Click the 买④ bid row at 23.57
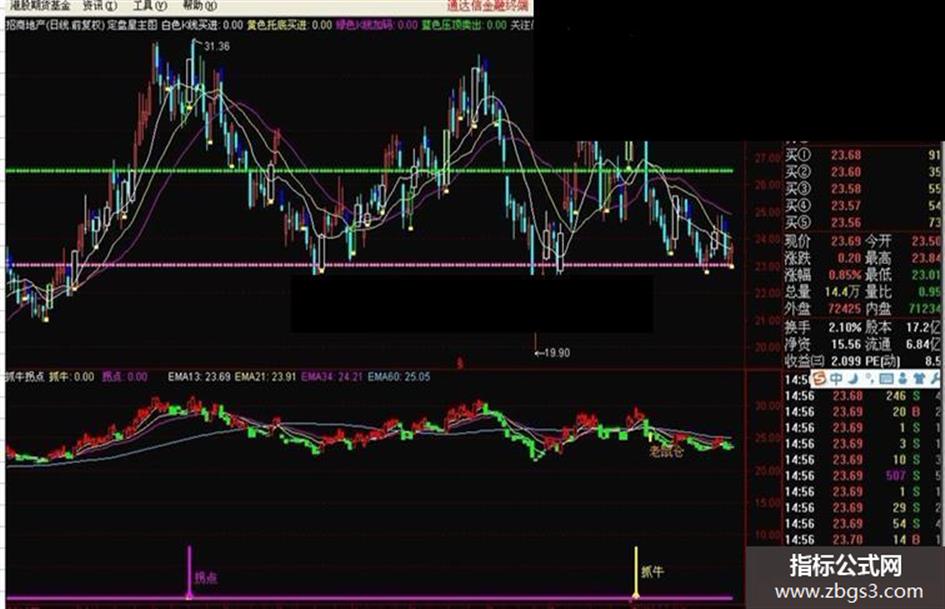Image resolution: width=945 pixels, height=609 pixels. coord(864,206)
